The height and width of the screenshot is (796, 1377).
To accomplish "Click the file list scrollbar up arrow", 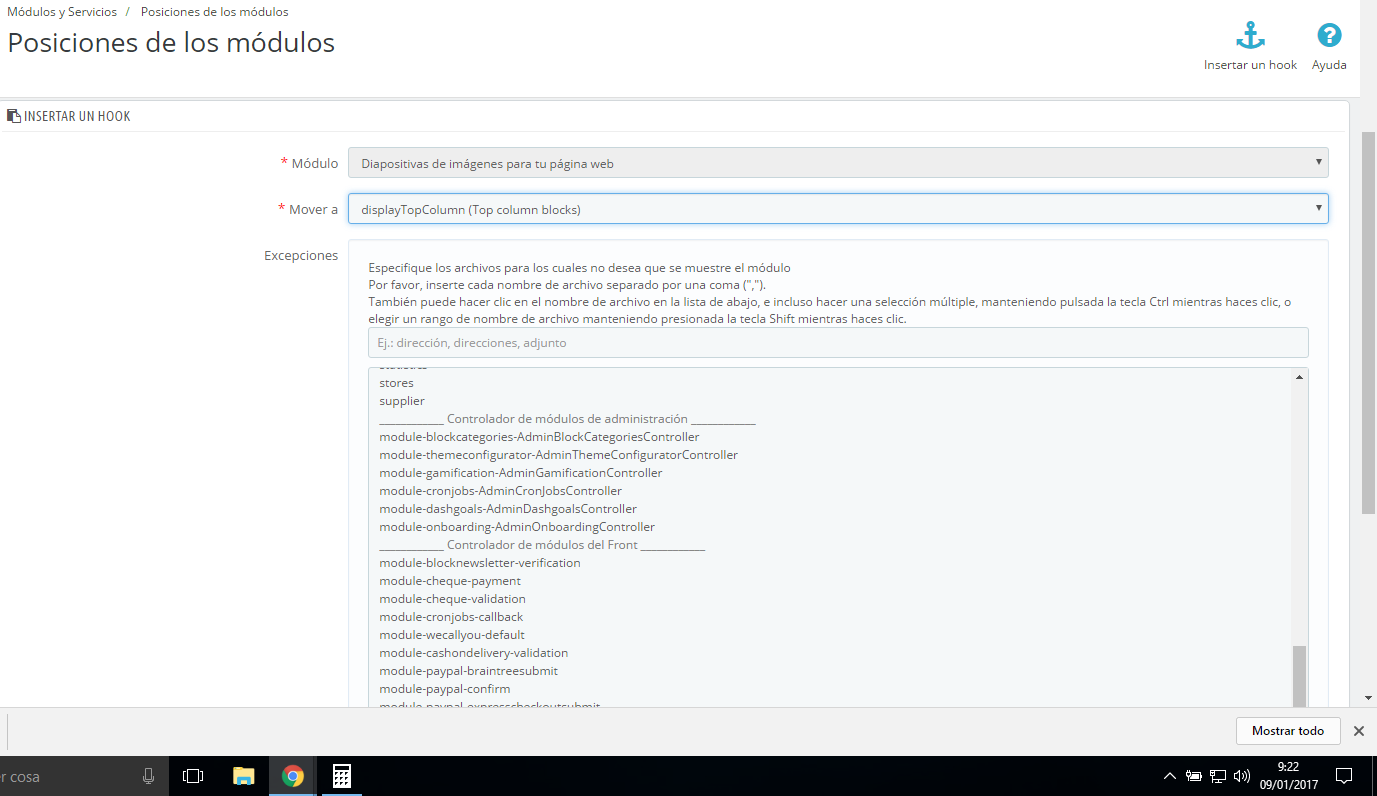I will pos(1299,377).
